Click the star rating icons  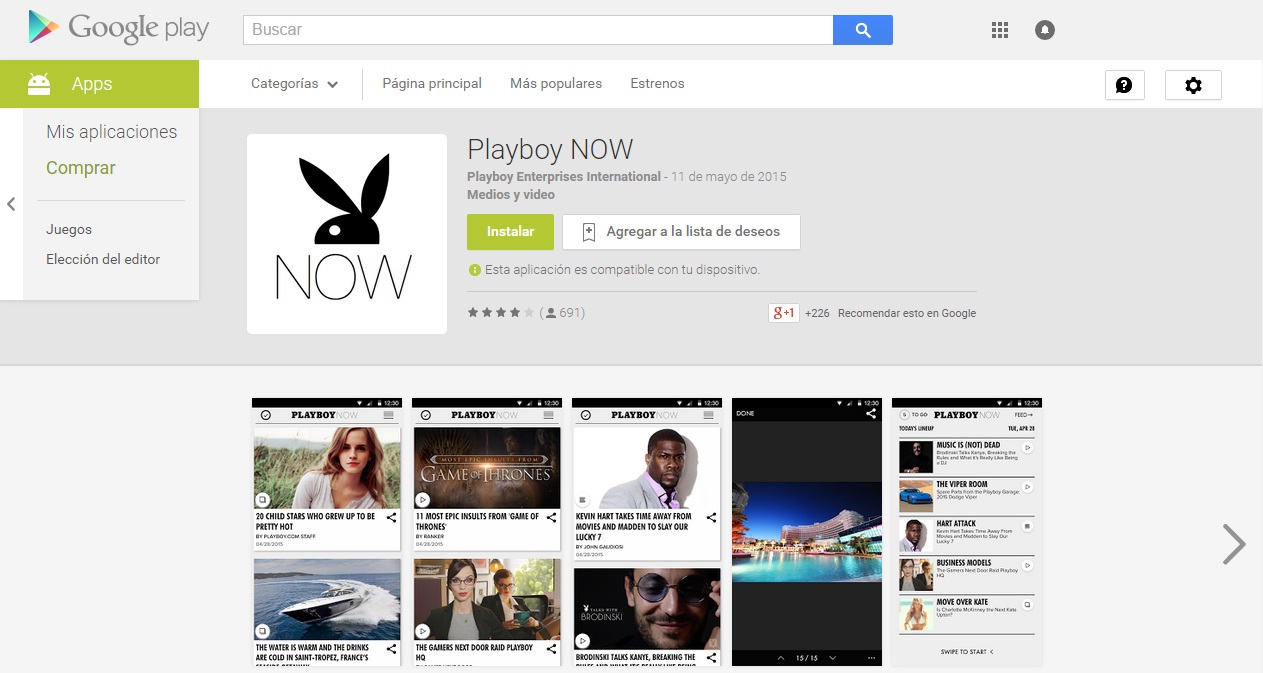(501, 313)
